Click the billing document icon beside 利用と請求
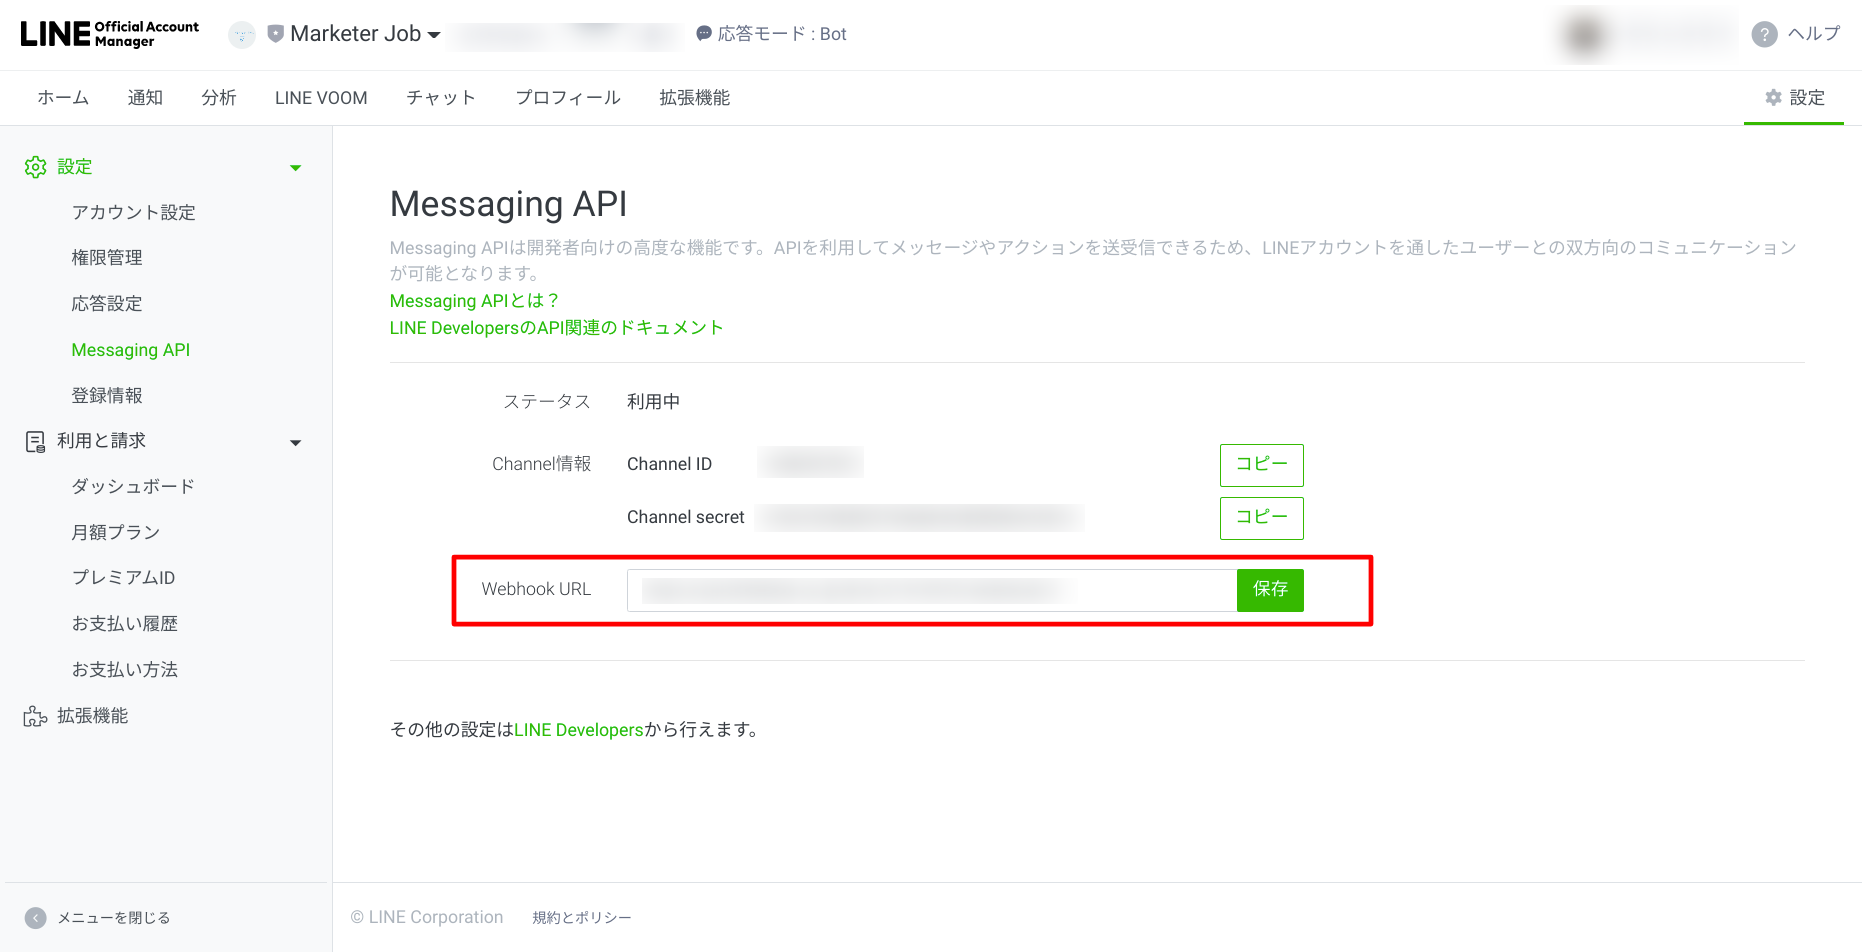Viewport: 1862px width, 952px height. [36, 442]
